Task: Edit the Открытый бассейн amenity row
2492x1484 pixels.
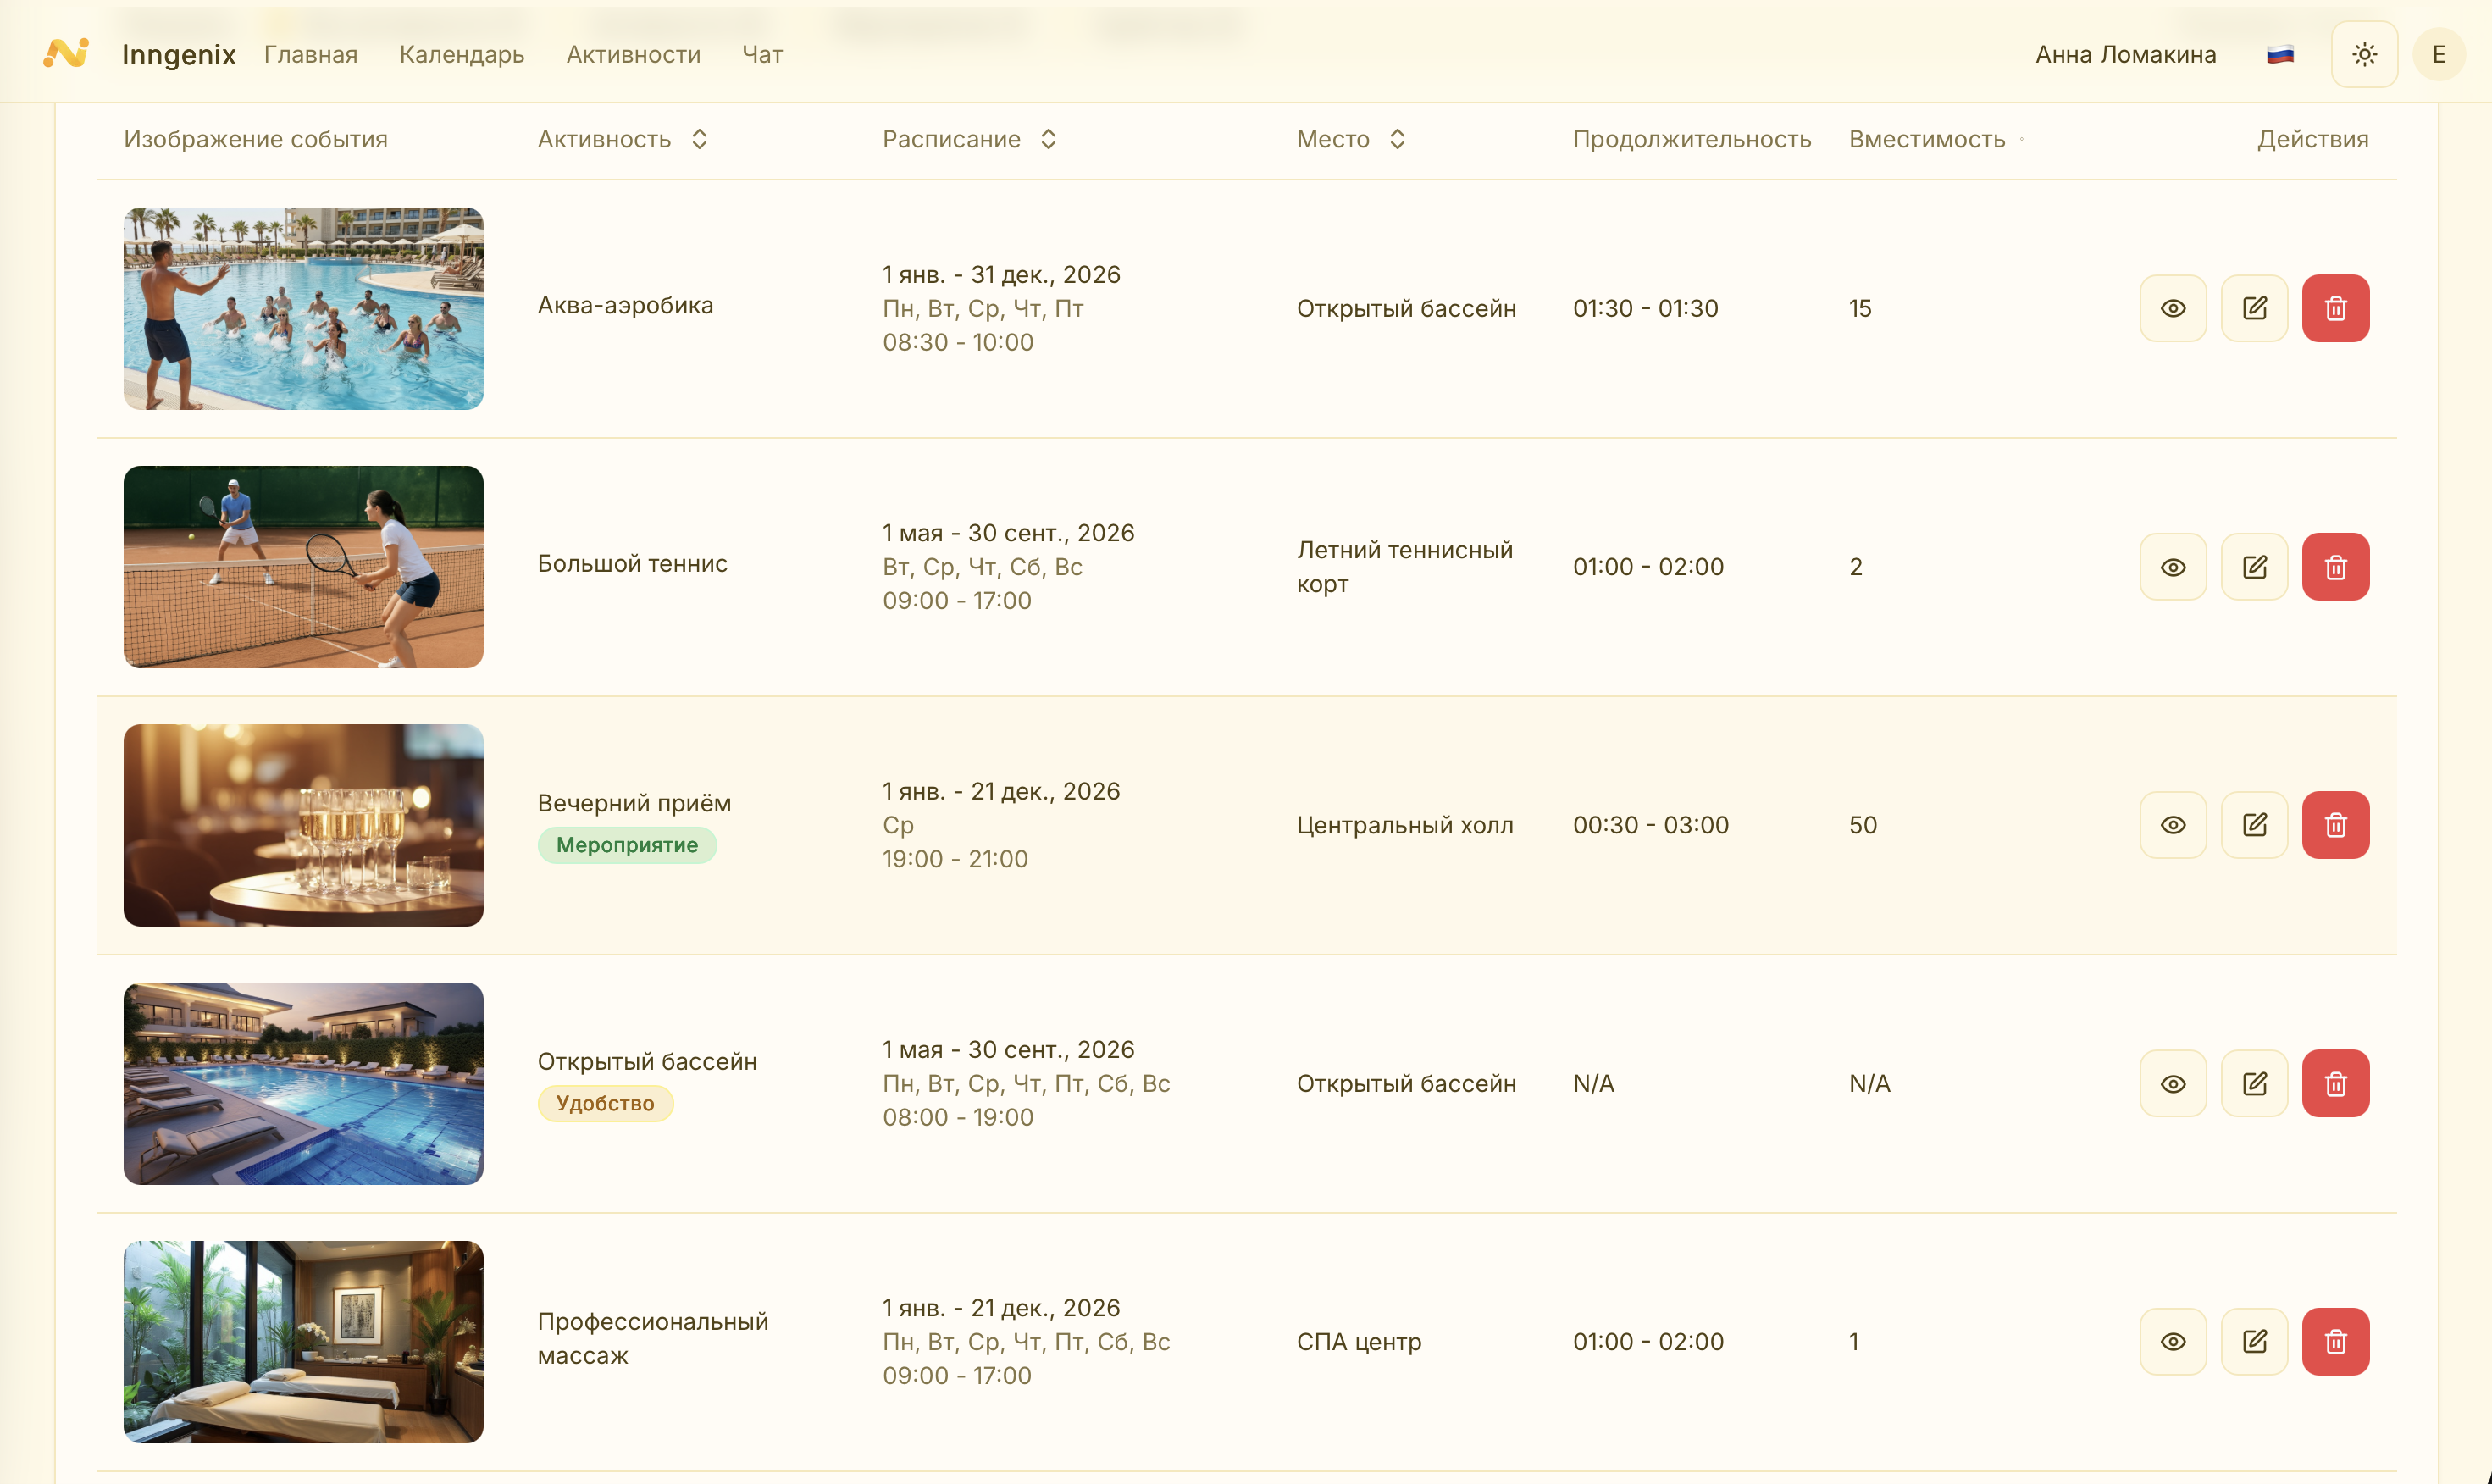Action: click(2254, 1083)
